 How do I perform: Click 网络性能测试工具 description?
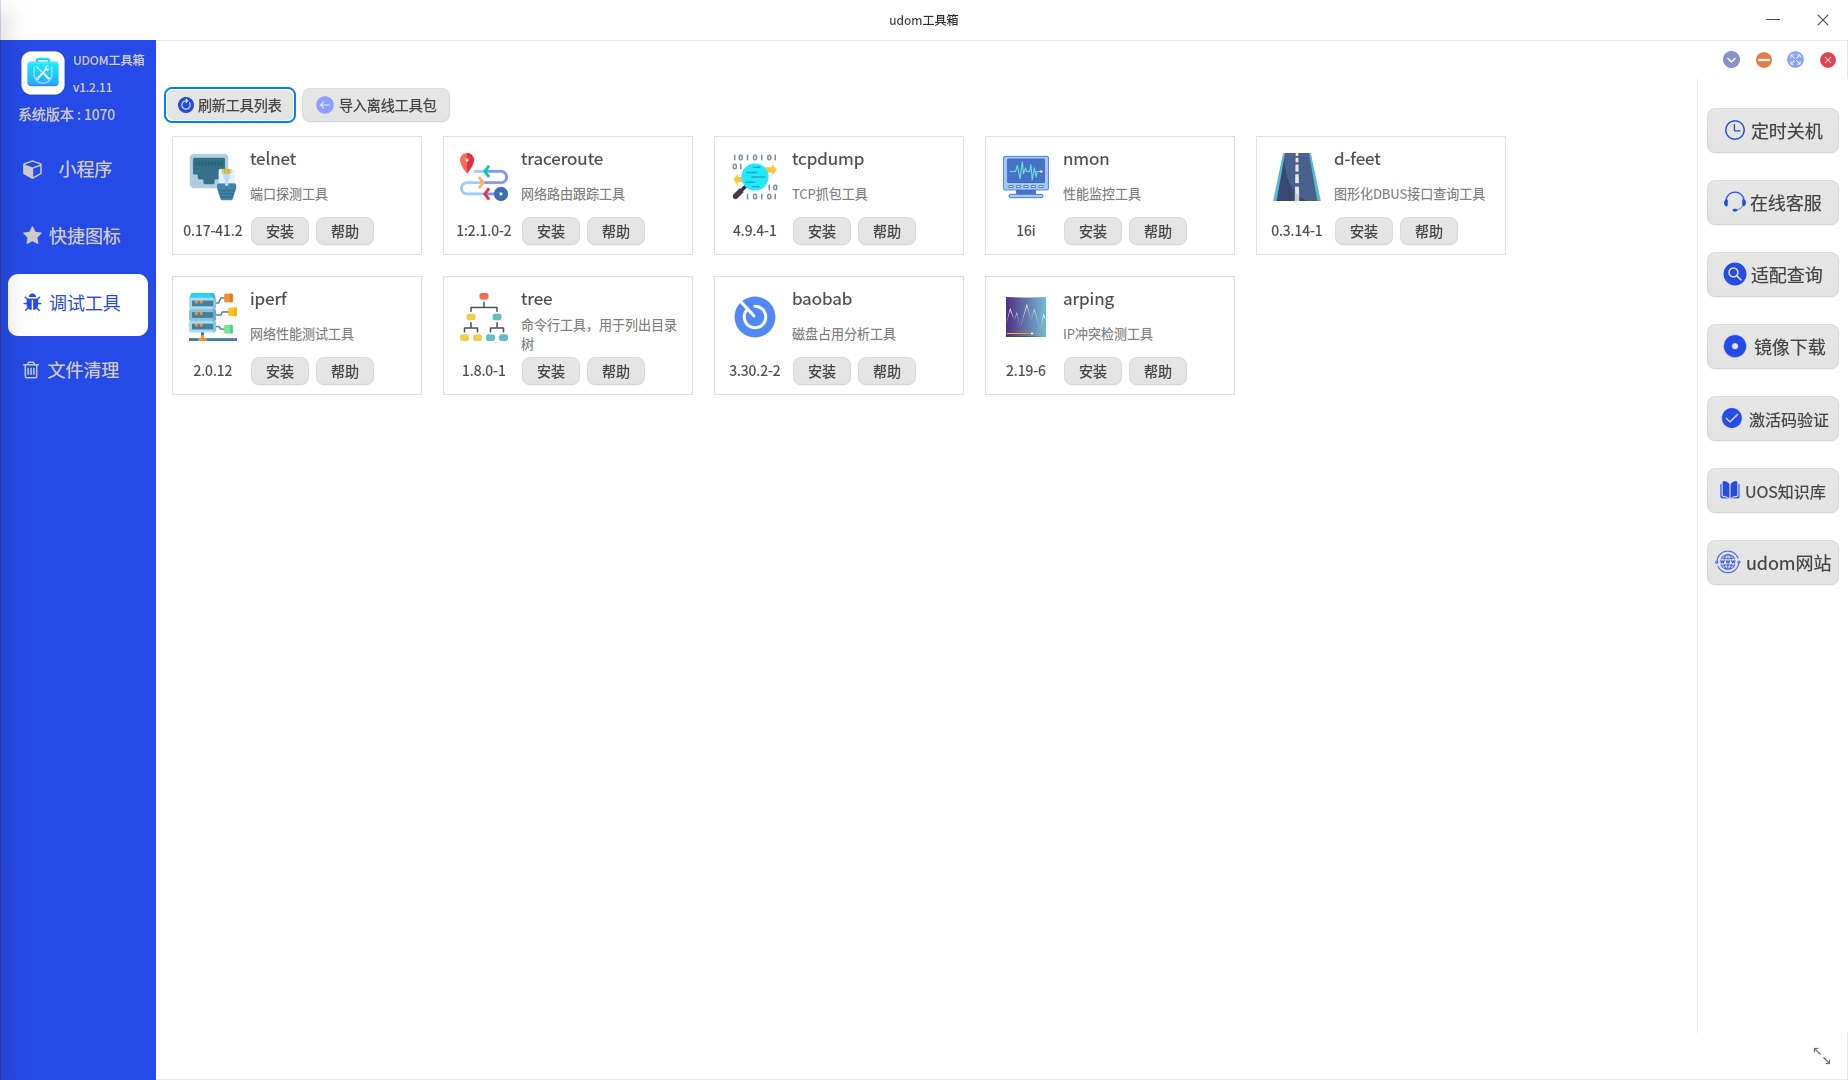[x=302, y=334]
